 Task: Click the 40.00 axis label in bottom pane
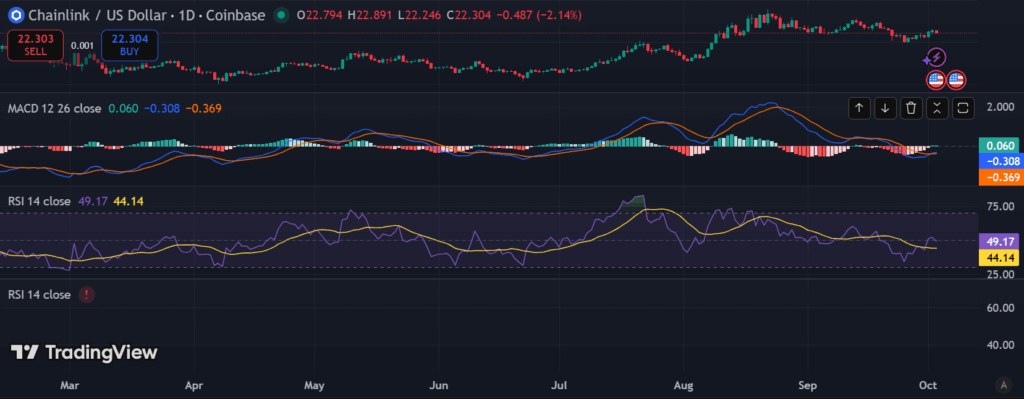[x=1000, y=345]
